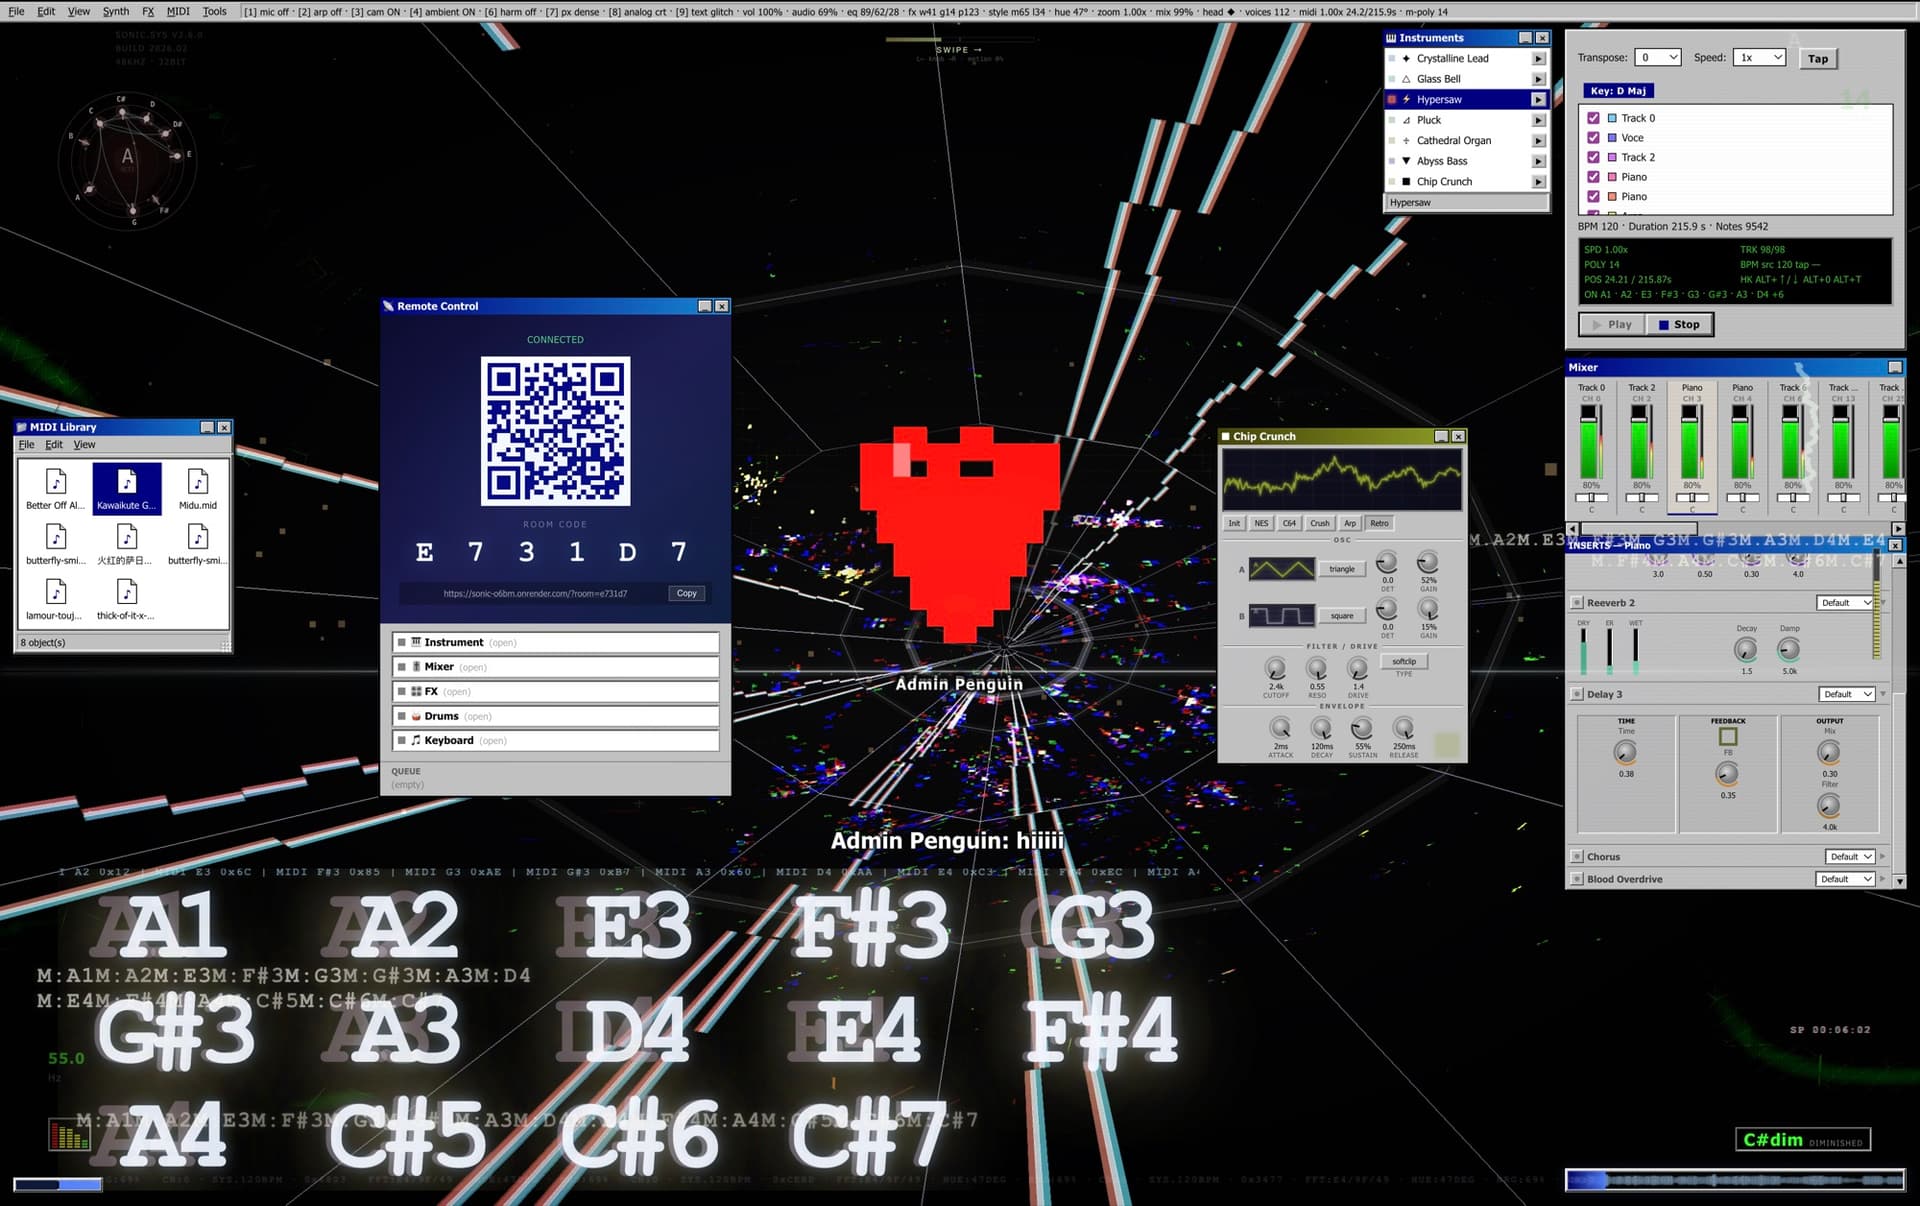Open the View menu in MIDI Library
Viewport: 1920px width, 1206px height.
pyautogui.click(x=84, y=444)
